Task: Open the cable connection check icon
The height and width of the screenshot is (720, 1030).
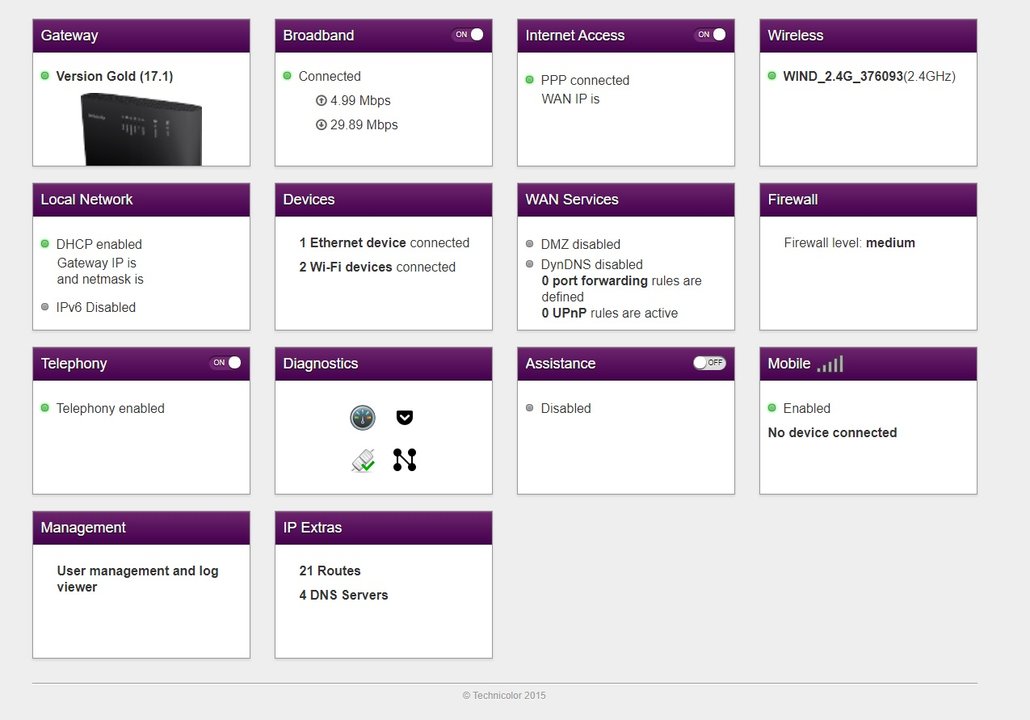Action: pyautogui.click(x=363, y=461)
